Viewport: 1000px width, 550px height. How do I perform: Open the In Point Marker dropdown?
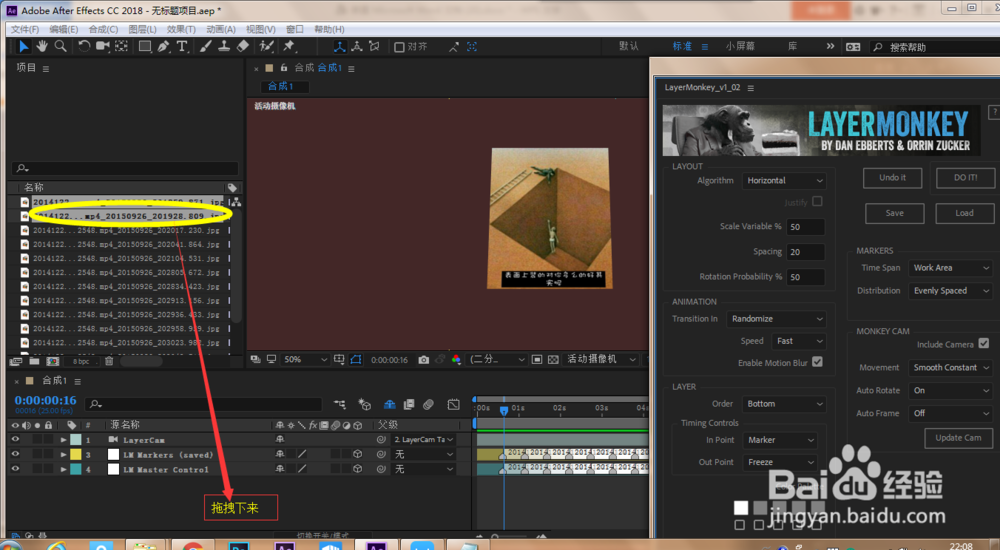pos(780,440)
